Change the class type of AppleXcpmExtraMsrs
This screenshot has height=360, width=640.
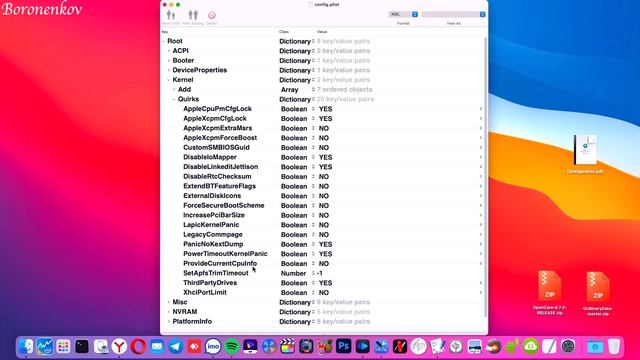pos(313,129)
